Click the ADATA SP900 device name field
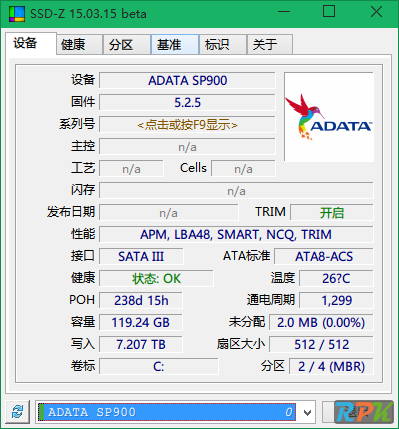Viewport: 399px width, 429px height. point(187,81)
